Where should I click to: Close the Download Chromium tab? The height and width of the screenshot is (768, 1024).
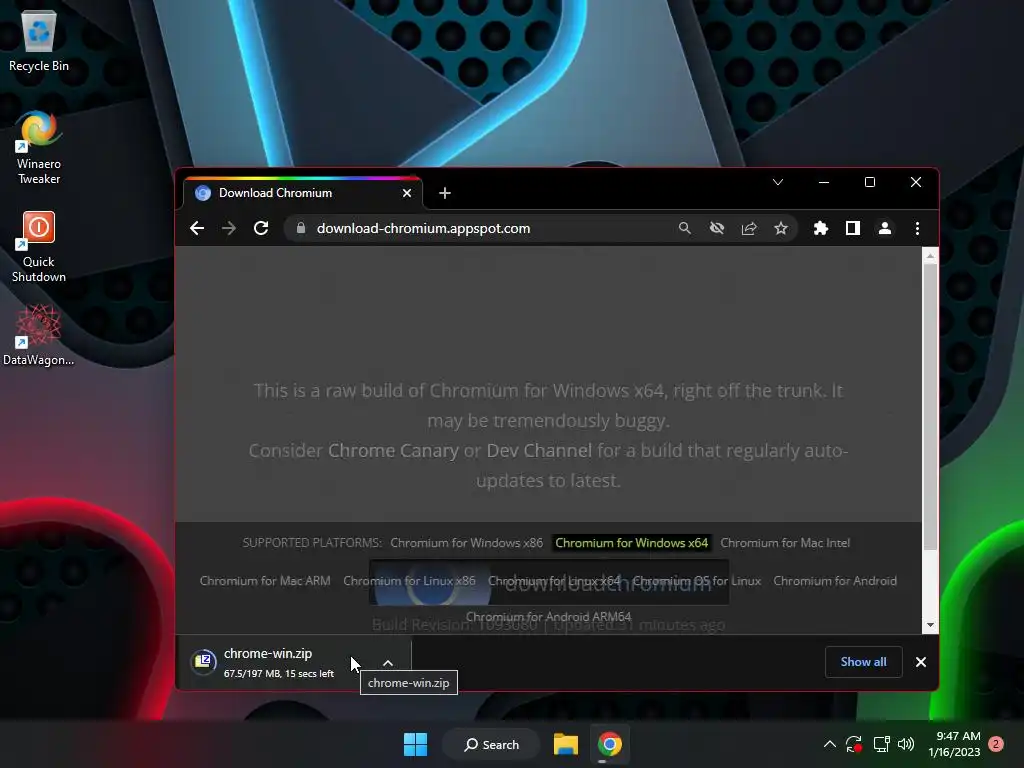[407, 193]
